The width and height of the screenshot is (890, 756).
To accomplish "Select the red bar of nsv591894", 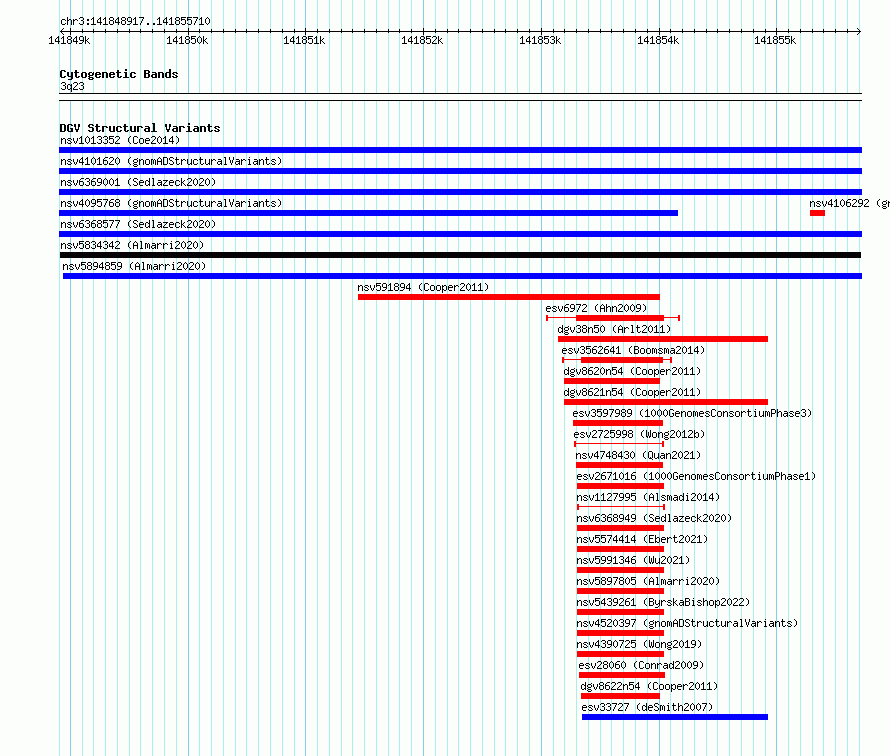I will pyautogui.click(x=509, y=297).
